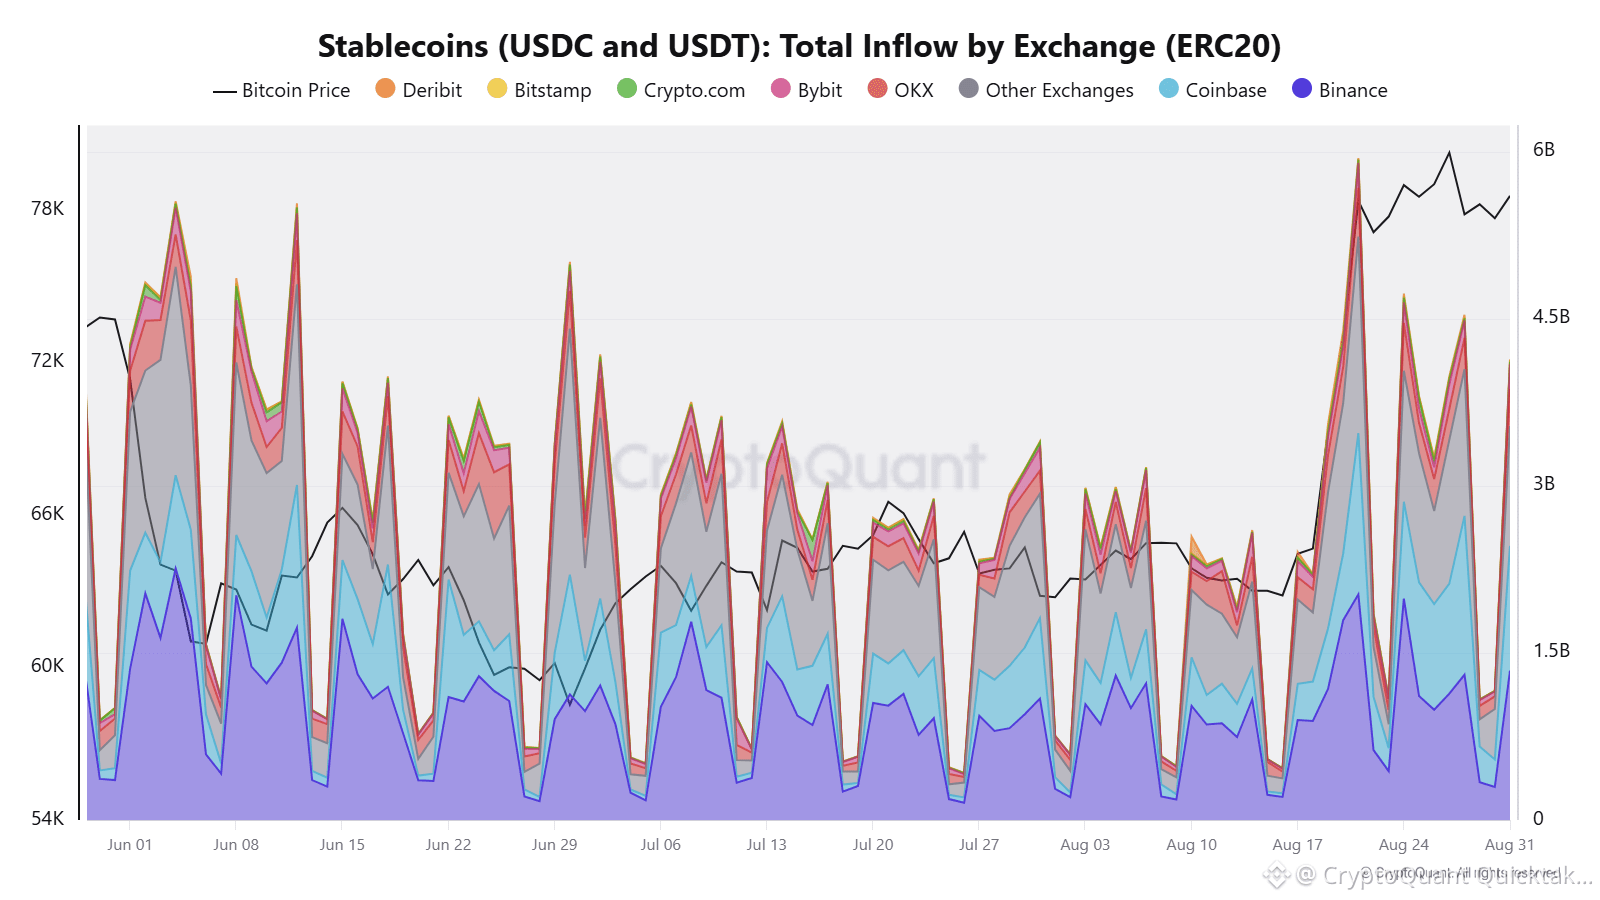Hide the Binance series via its label

1353,90
